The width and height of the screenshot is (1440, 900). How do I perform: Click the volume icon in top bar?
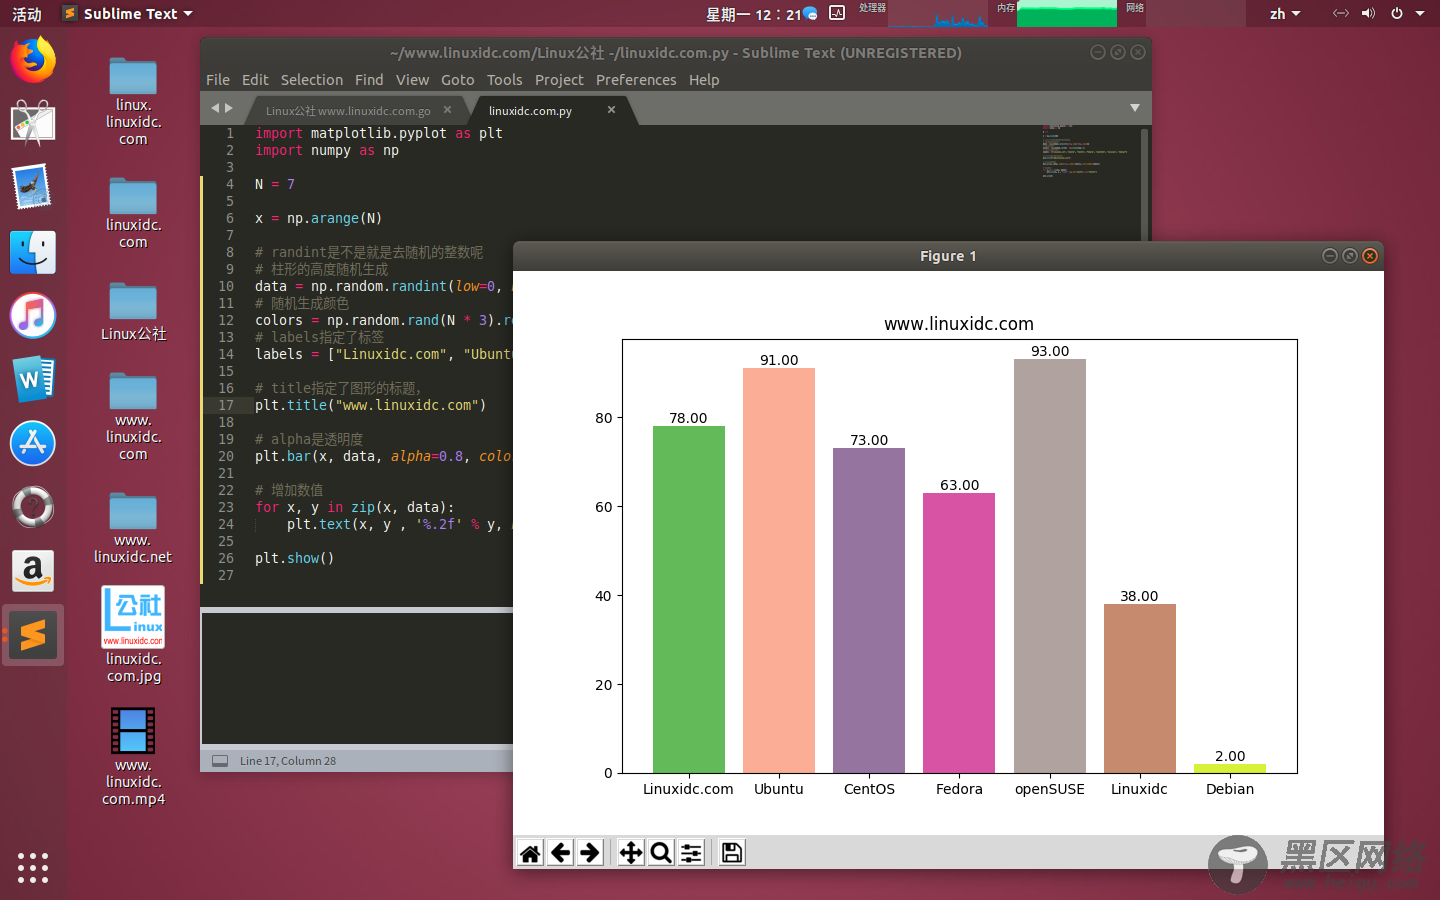pyautogui.click(x=1368, y=13)
